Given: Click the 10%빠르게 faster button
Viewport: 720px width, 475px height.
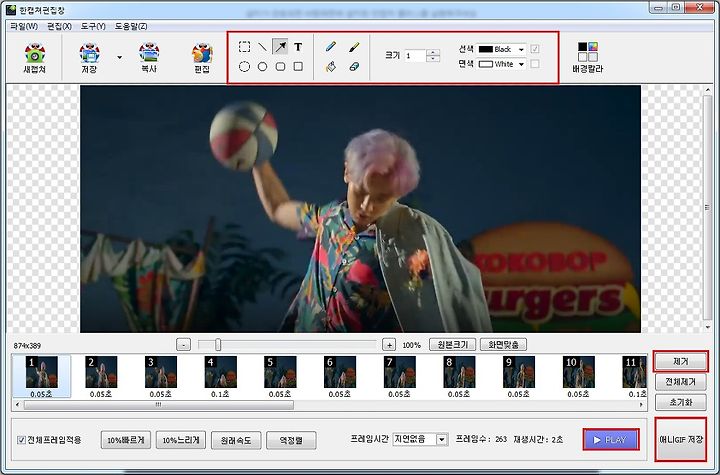Looking at the screenshot, I should [126, 440].
